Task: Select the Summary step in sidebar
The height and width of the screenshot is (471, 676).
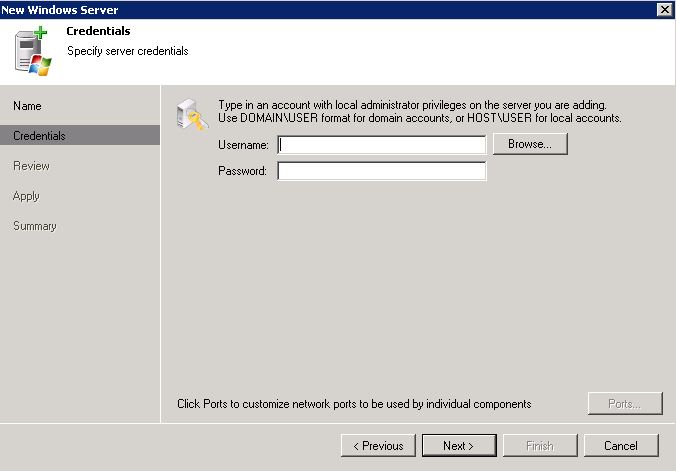Action: [x=34, y=226]
